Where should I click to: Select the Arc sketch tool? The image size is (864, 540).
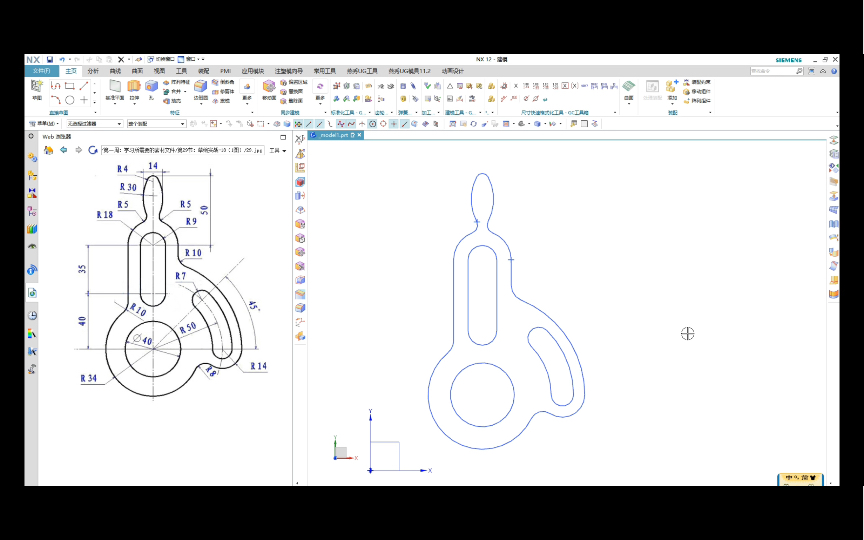pyautogui.click(x=55, y=100)
